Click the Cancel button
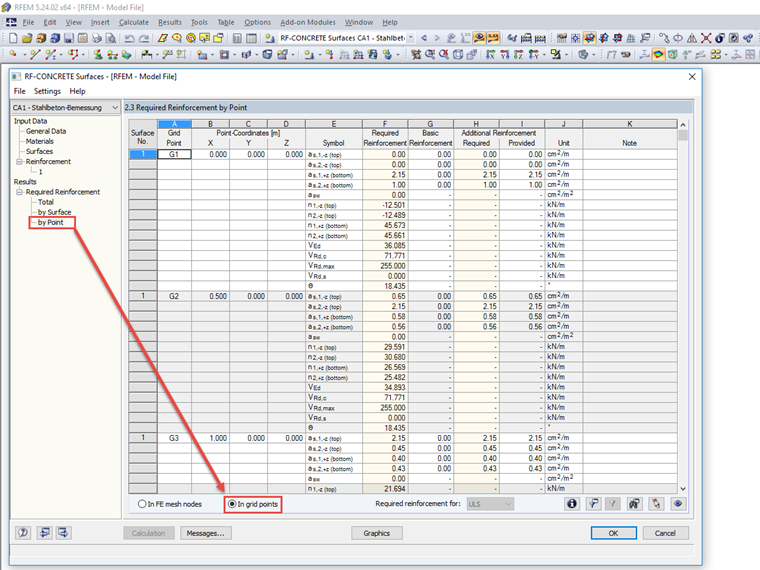 coord(665,533)
